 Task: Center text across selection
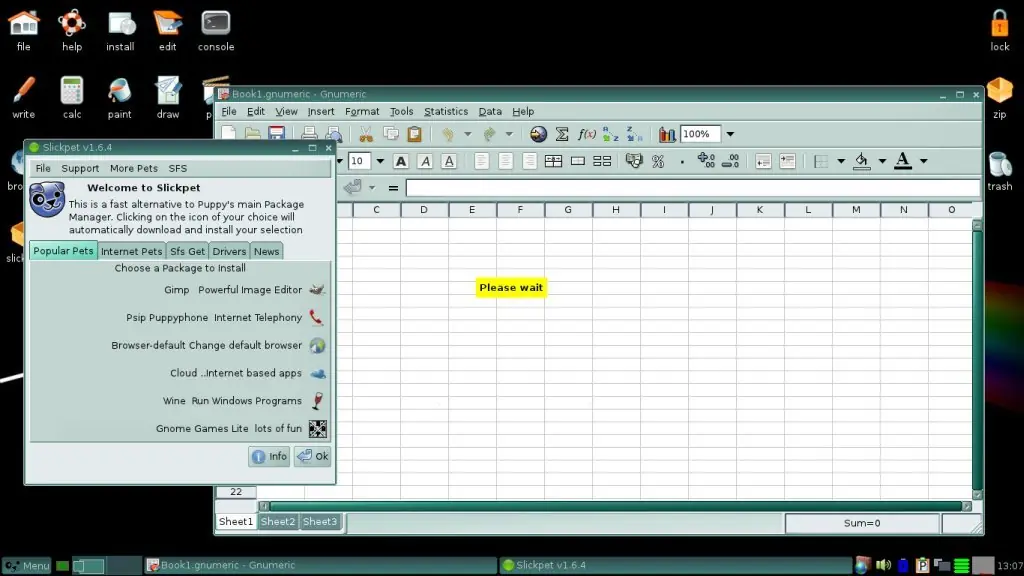pos(553,161)
